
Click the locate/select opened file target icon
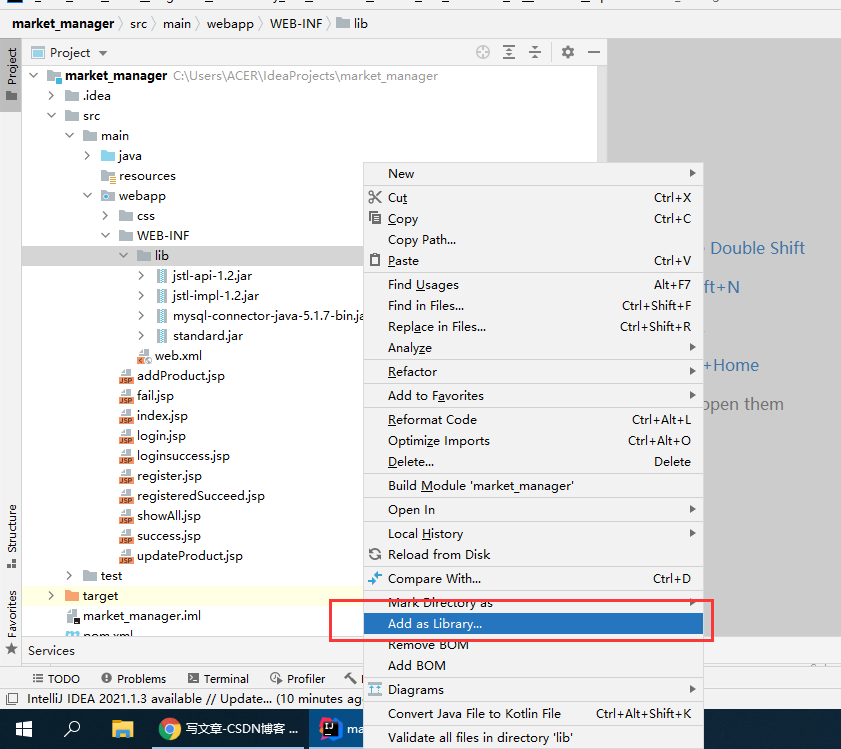pos(483,52)
